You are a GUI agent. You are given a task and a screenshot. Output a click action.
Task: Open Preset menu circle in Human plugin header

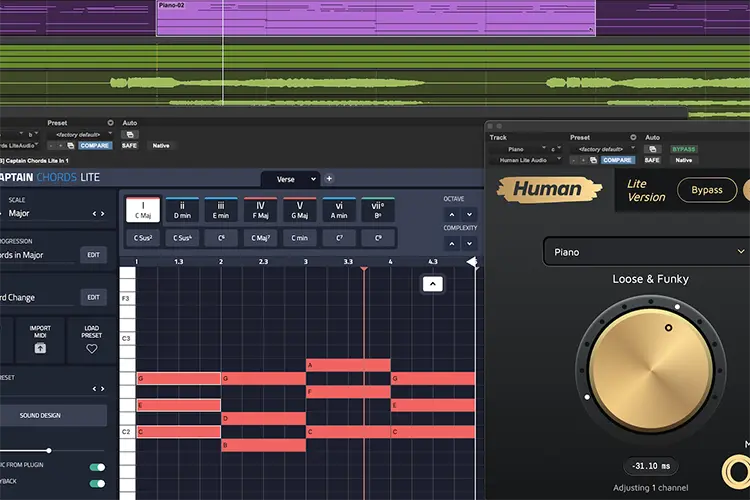(x=633, y=137)
